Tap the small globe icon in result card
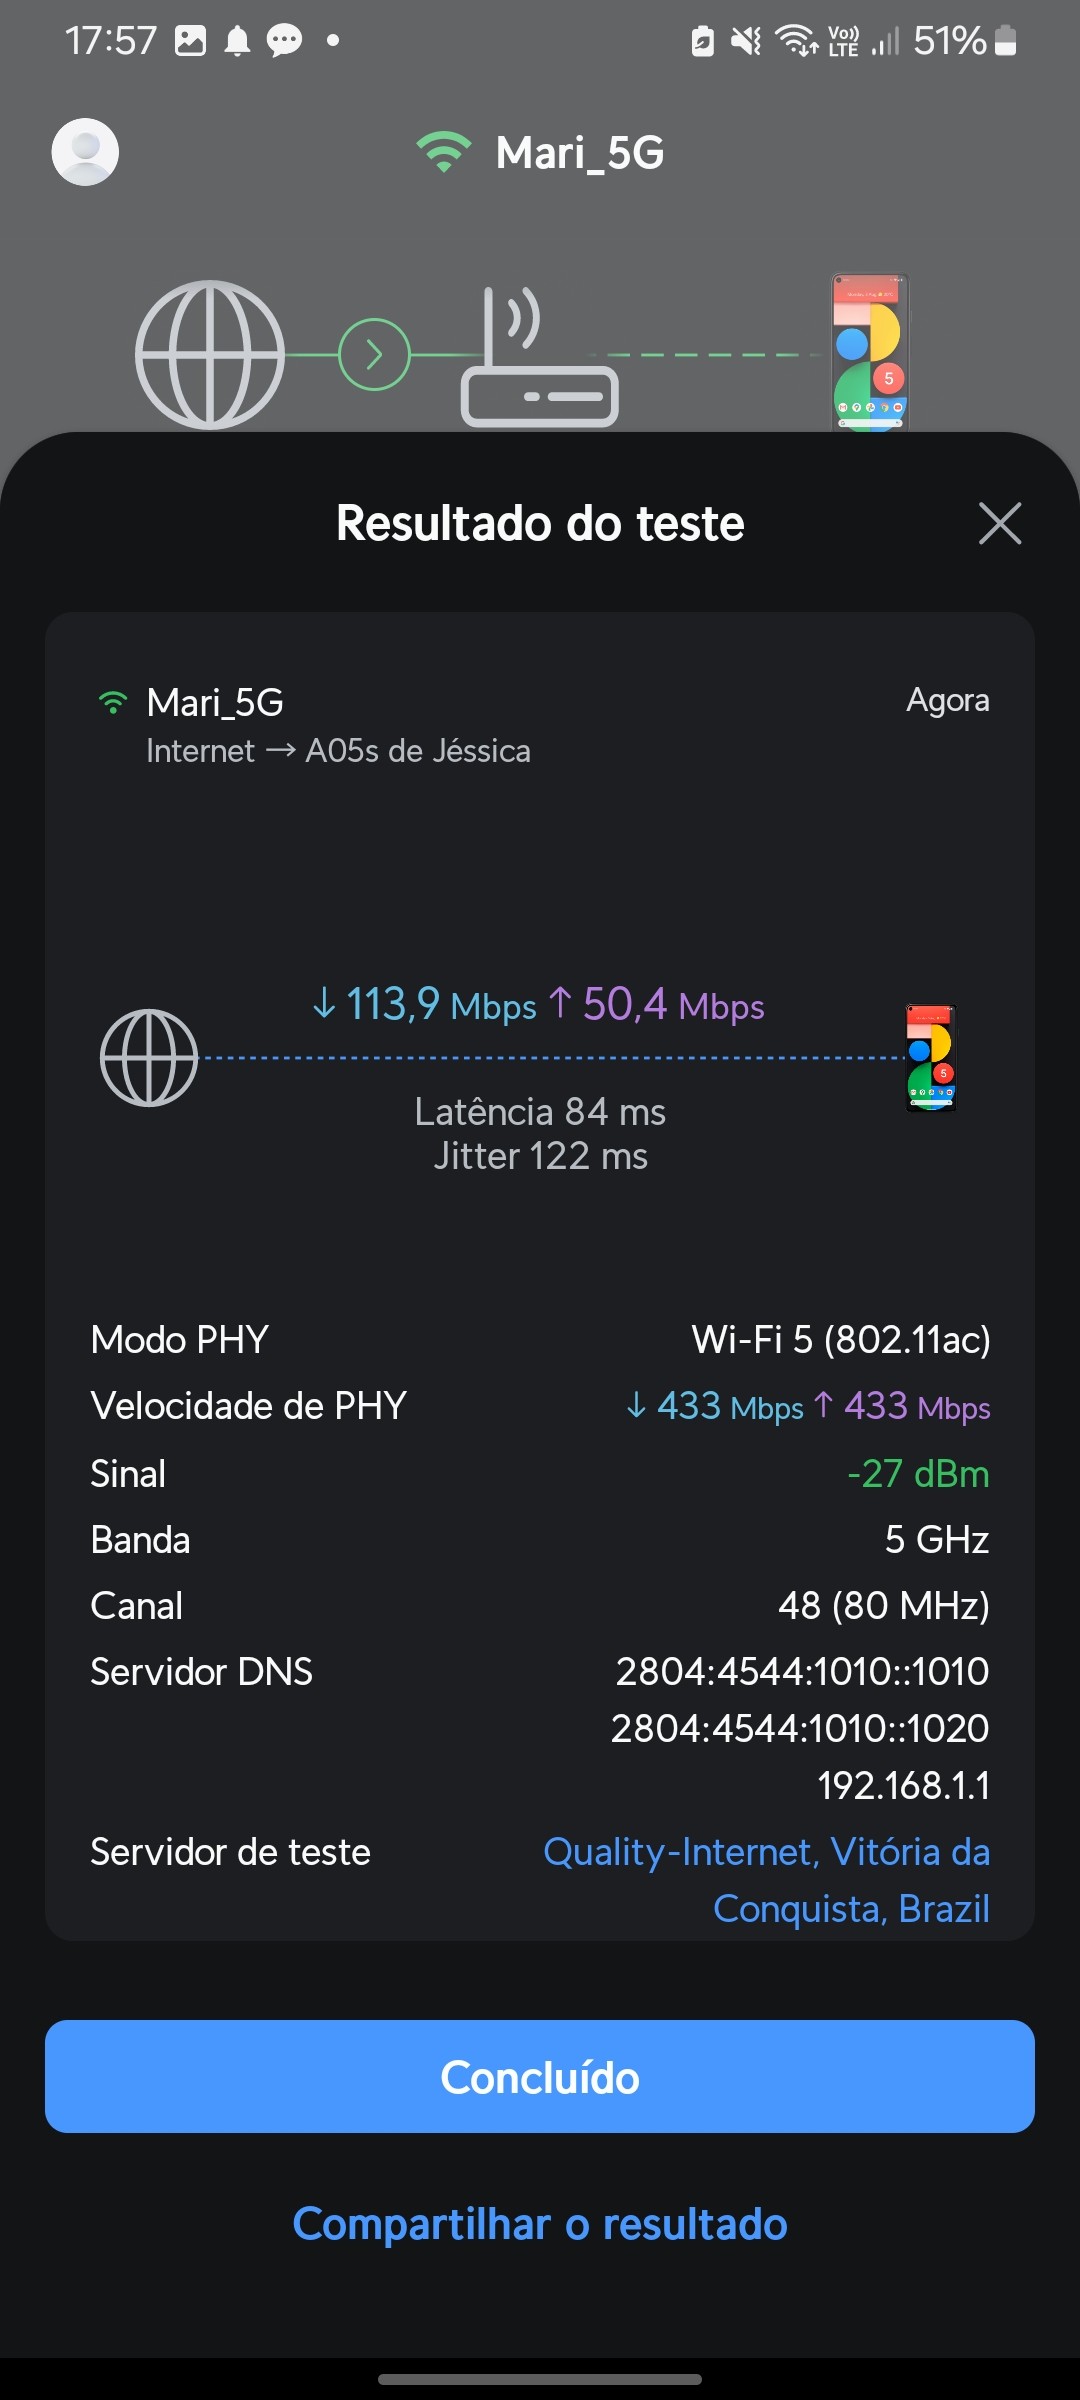The image size is (1080, 2400). click(149, 1058)
